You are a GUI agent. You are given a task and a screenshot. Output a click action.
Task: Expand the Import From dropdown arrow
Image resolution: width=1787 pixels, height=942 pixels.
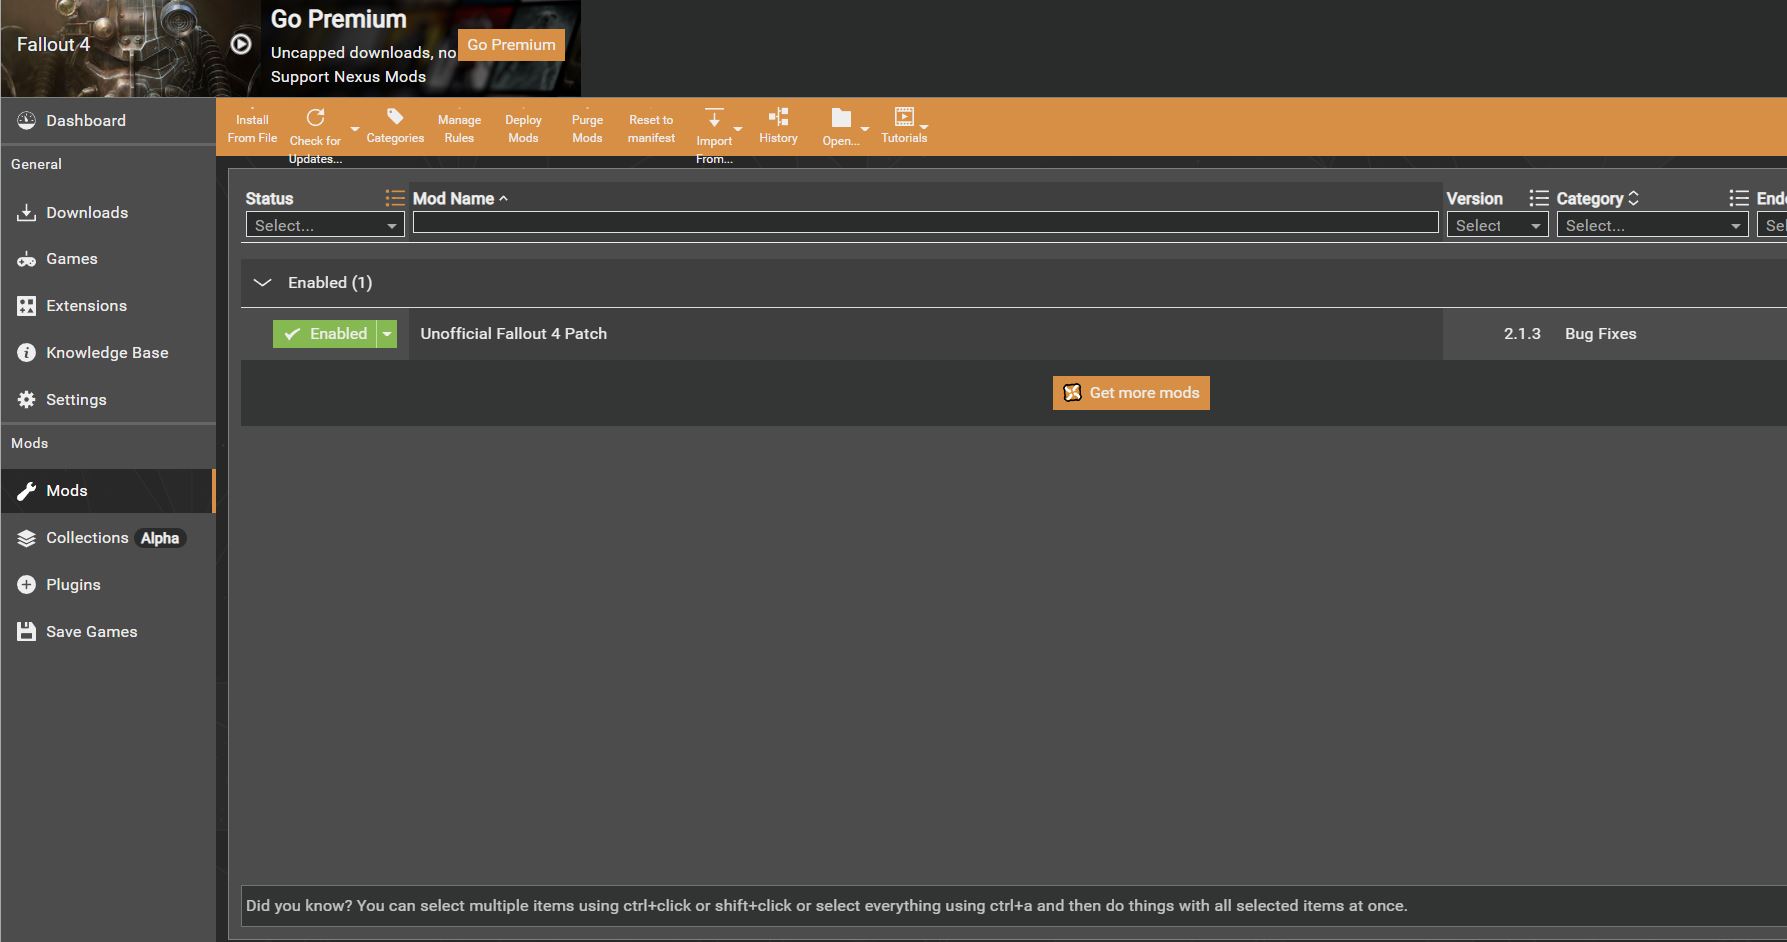[x=738, y=129]
